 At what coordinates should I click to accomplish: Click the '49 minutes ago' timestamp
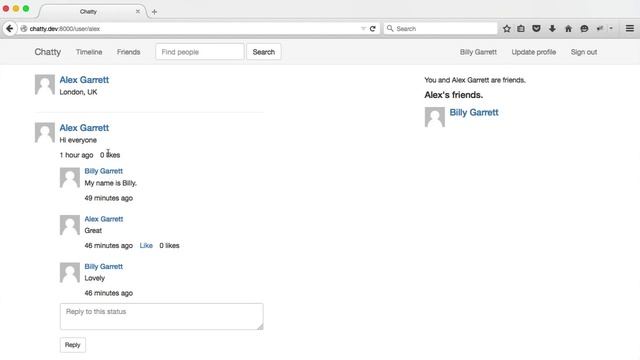(109, 198)
